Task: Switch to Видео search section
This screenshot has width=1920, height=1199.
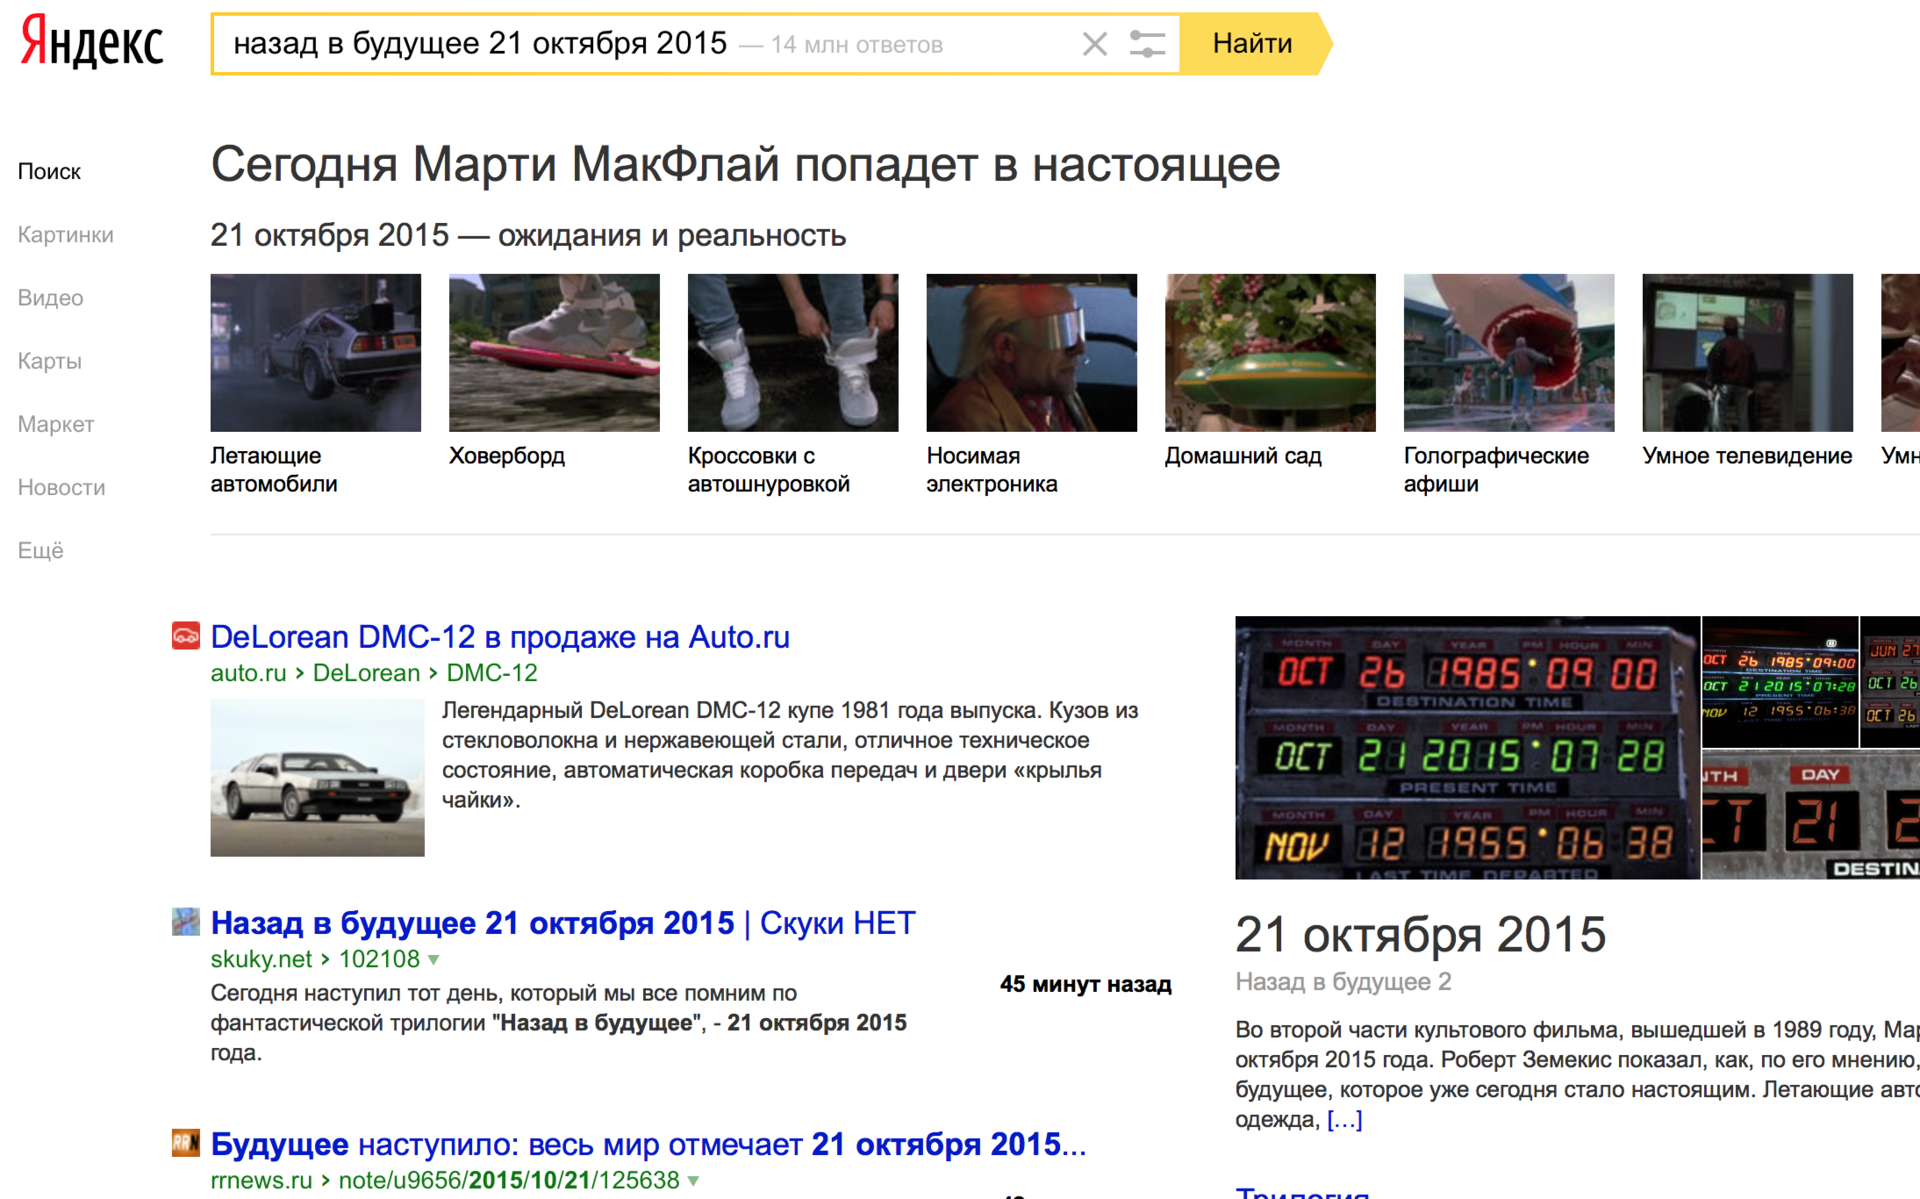Action: (50, 298)
